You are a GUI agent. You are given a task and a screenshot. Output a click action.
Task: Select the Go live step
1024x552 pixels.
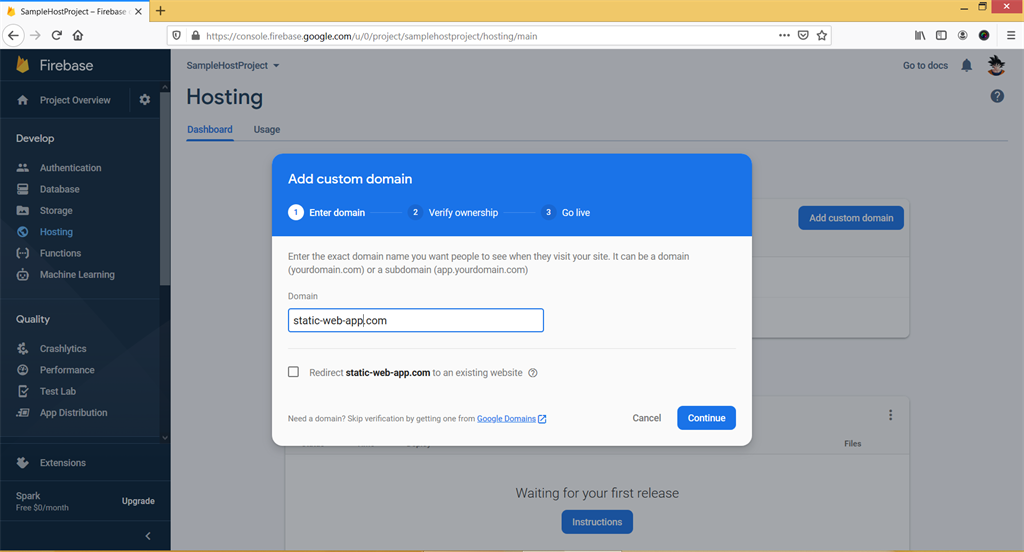tap(566, 212)
